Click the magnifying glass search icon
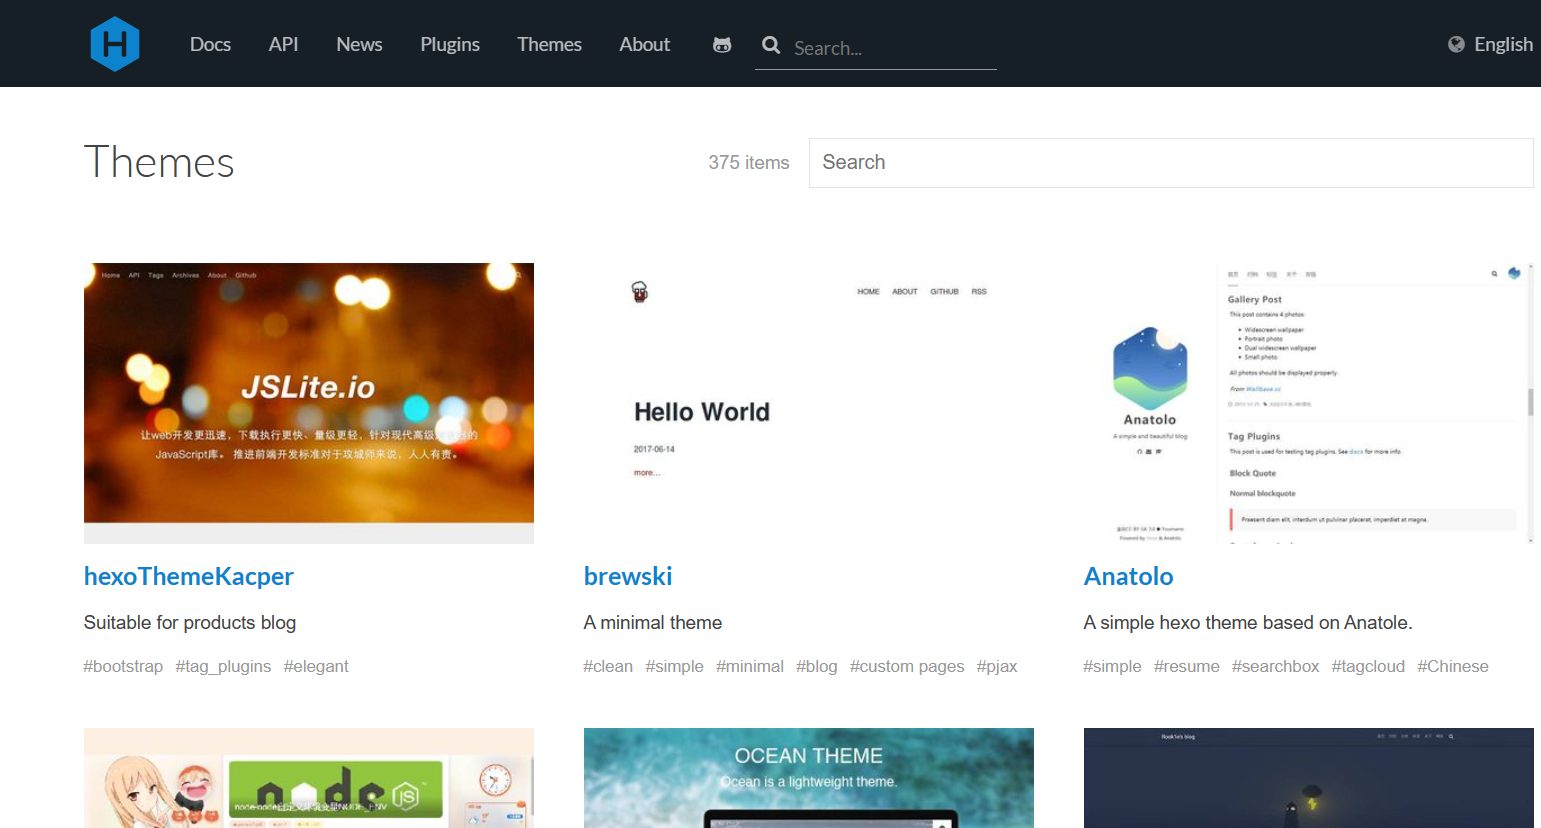This screenshot has height=828, width=1541. click(x=771, y=45)
